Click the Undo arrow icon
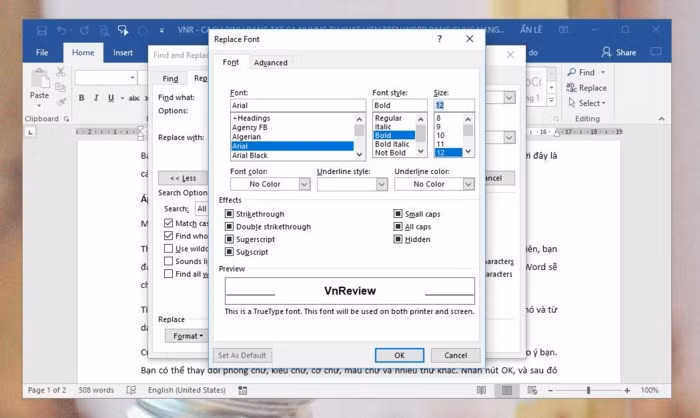 click(59, 32)
